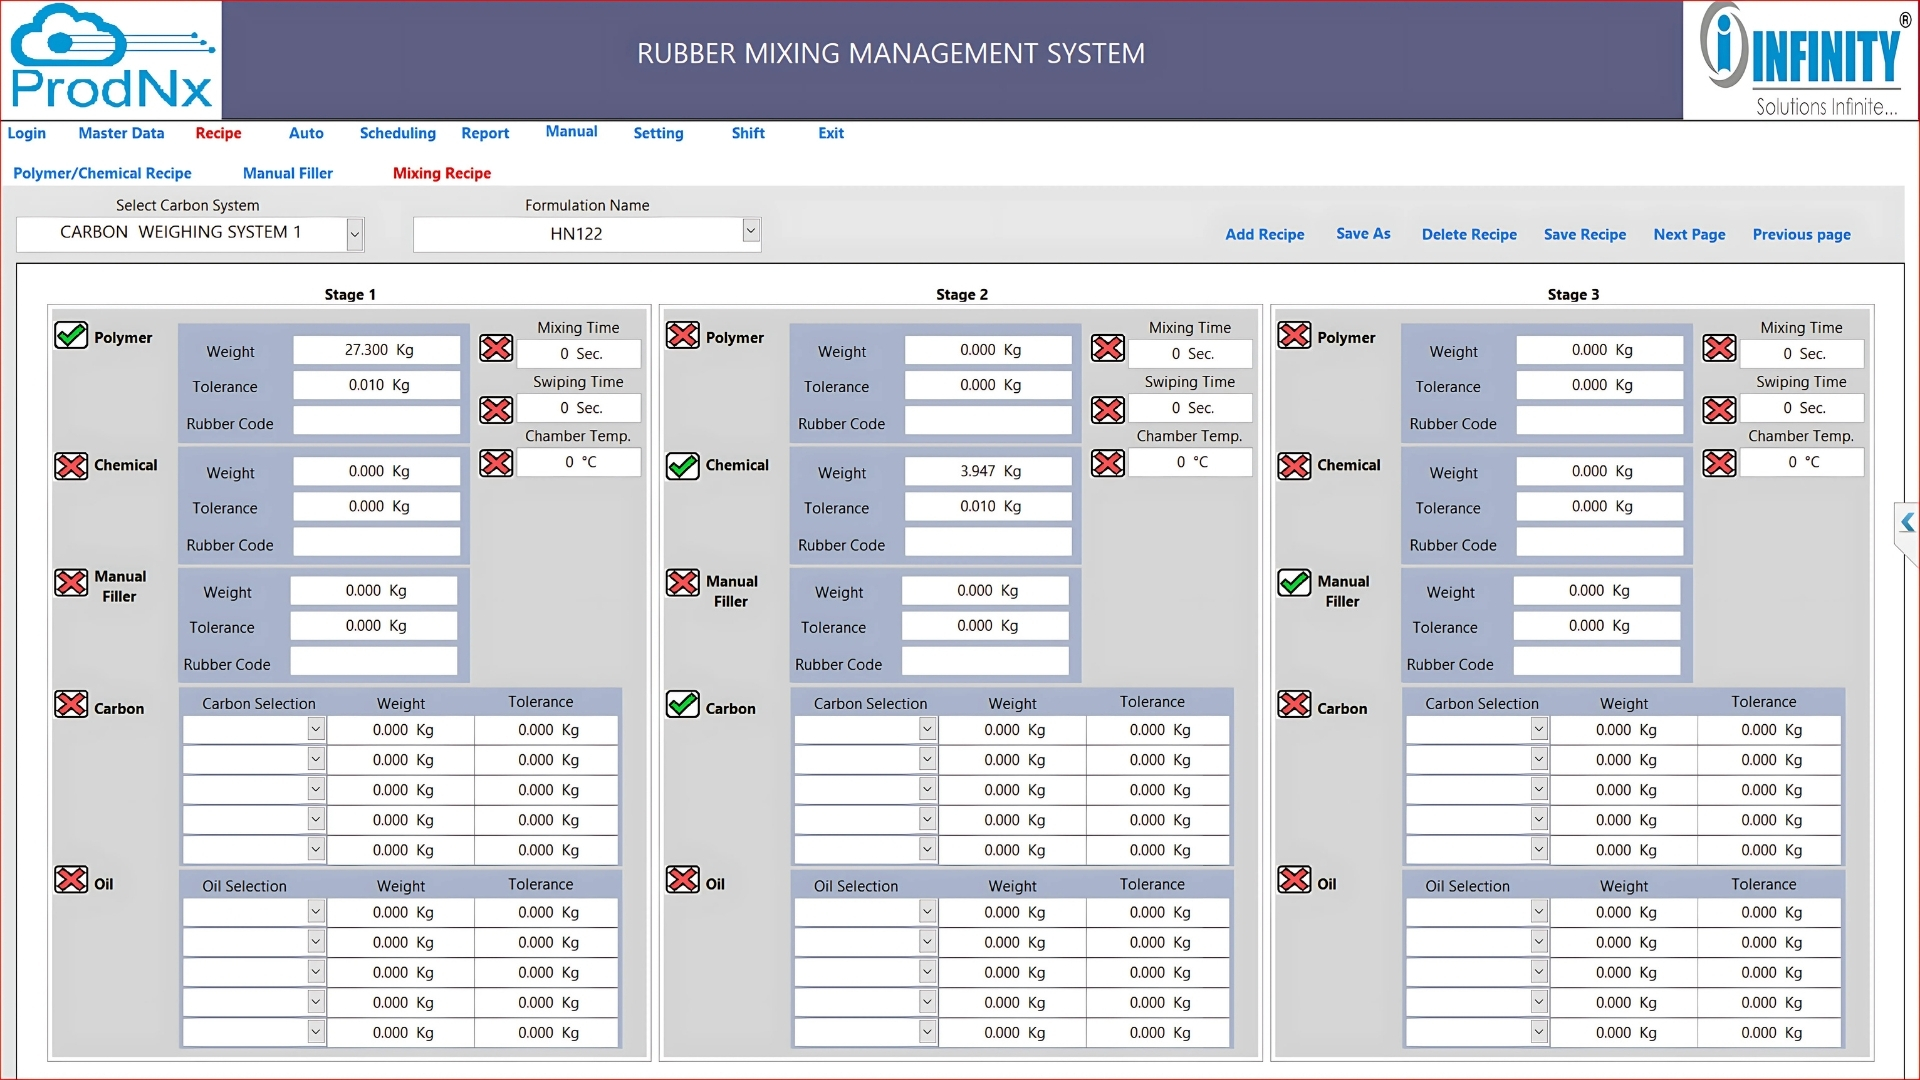The height and width of the screenshot is (1080, 1920).
Task: Click Stage 2 Swiping Time red cross icon
Action: tap(1107, 410)
